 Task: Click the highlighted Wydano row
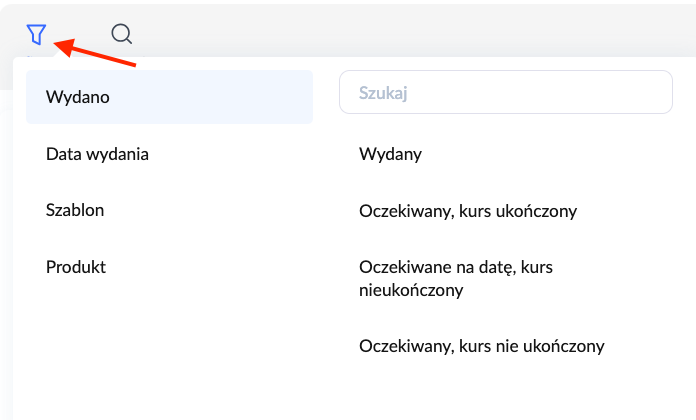pos(169,97)
